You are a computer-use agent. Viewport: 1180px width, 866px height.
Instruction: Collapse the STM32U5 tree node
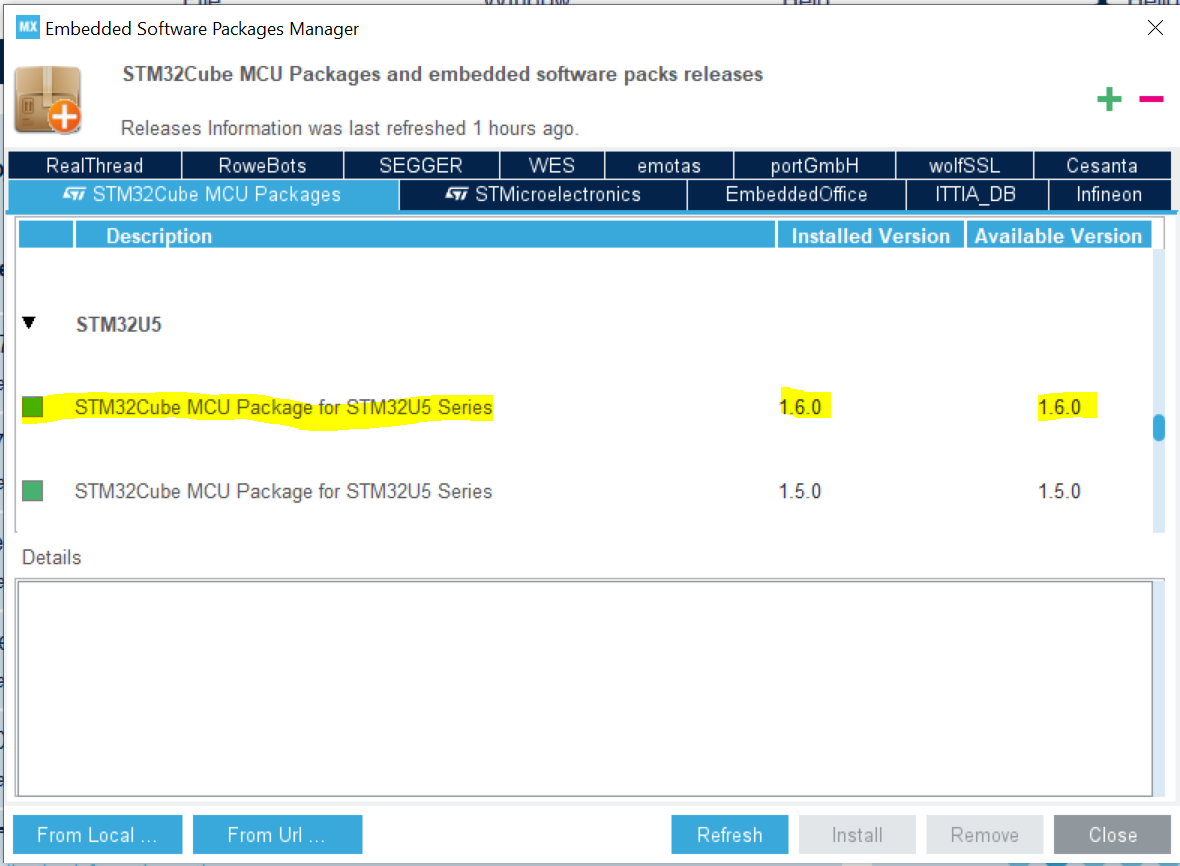(29, 322)
